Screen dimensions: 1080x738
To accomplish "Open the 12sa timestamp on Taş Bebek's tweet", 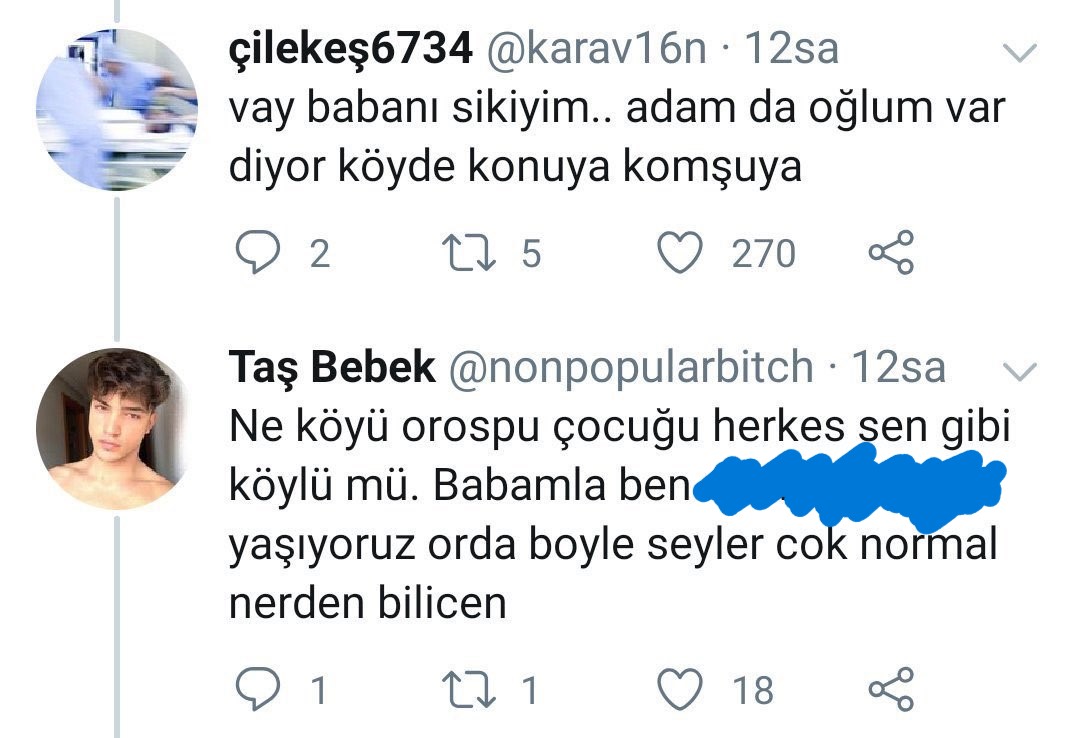I will pyautogui.click(x=897, y=369).
